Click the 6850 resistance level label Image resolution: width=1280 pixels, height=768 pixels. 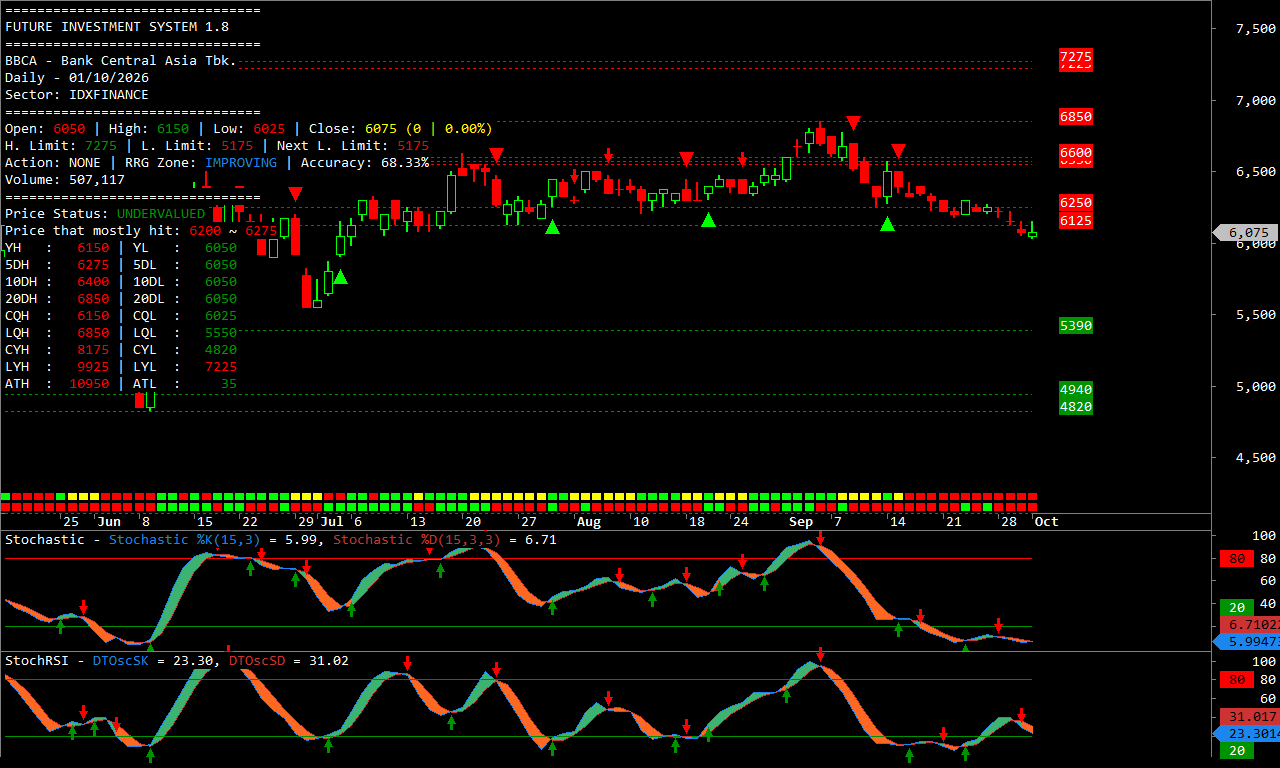(x=1076, y=117)
